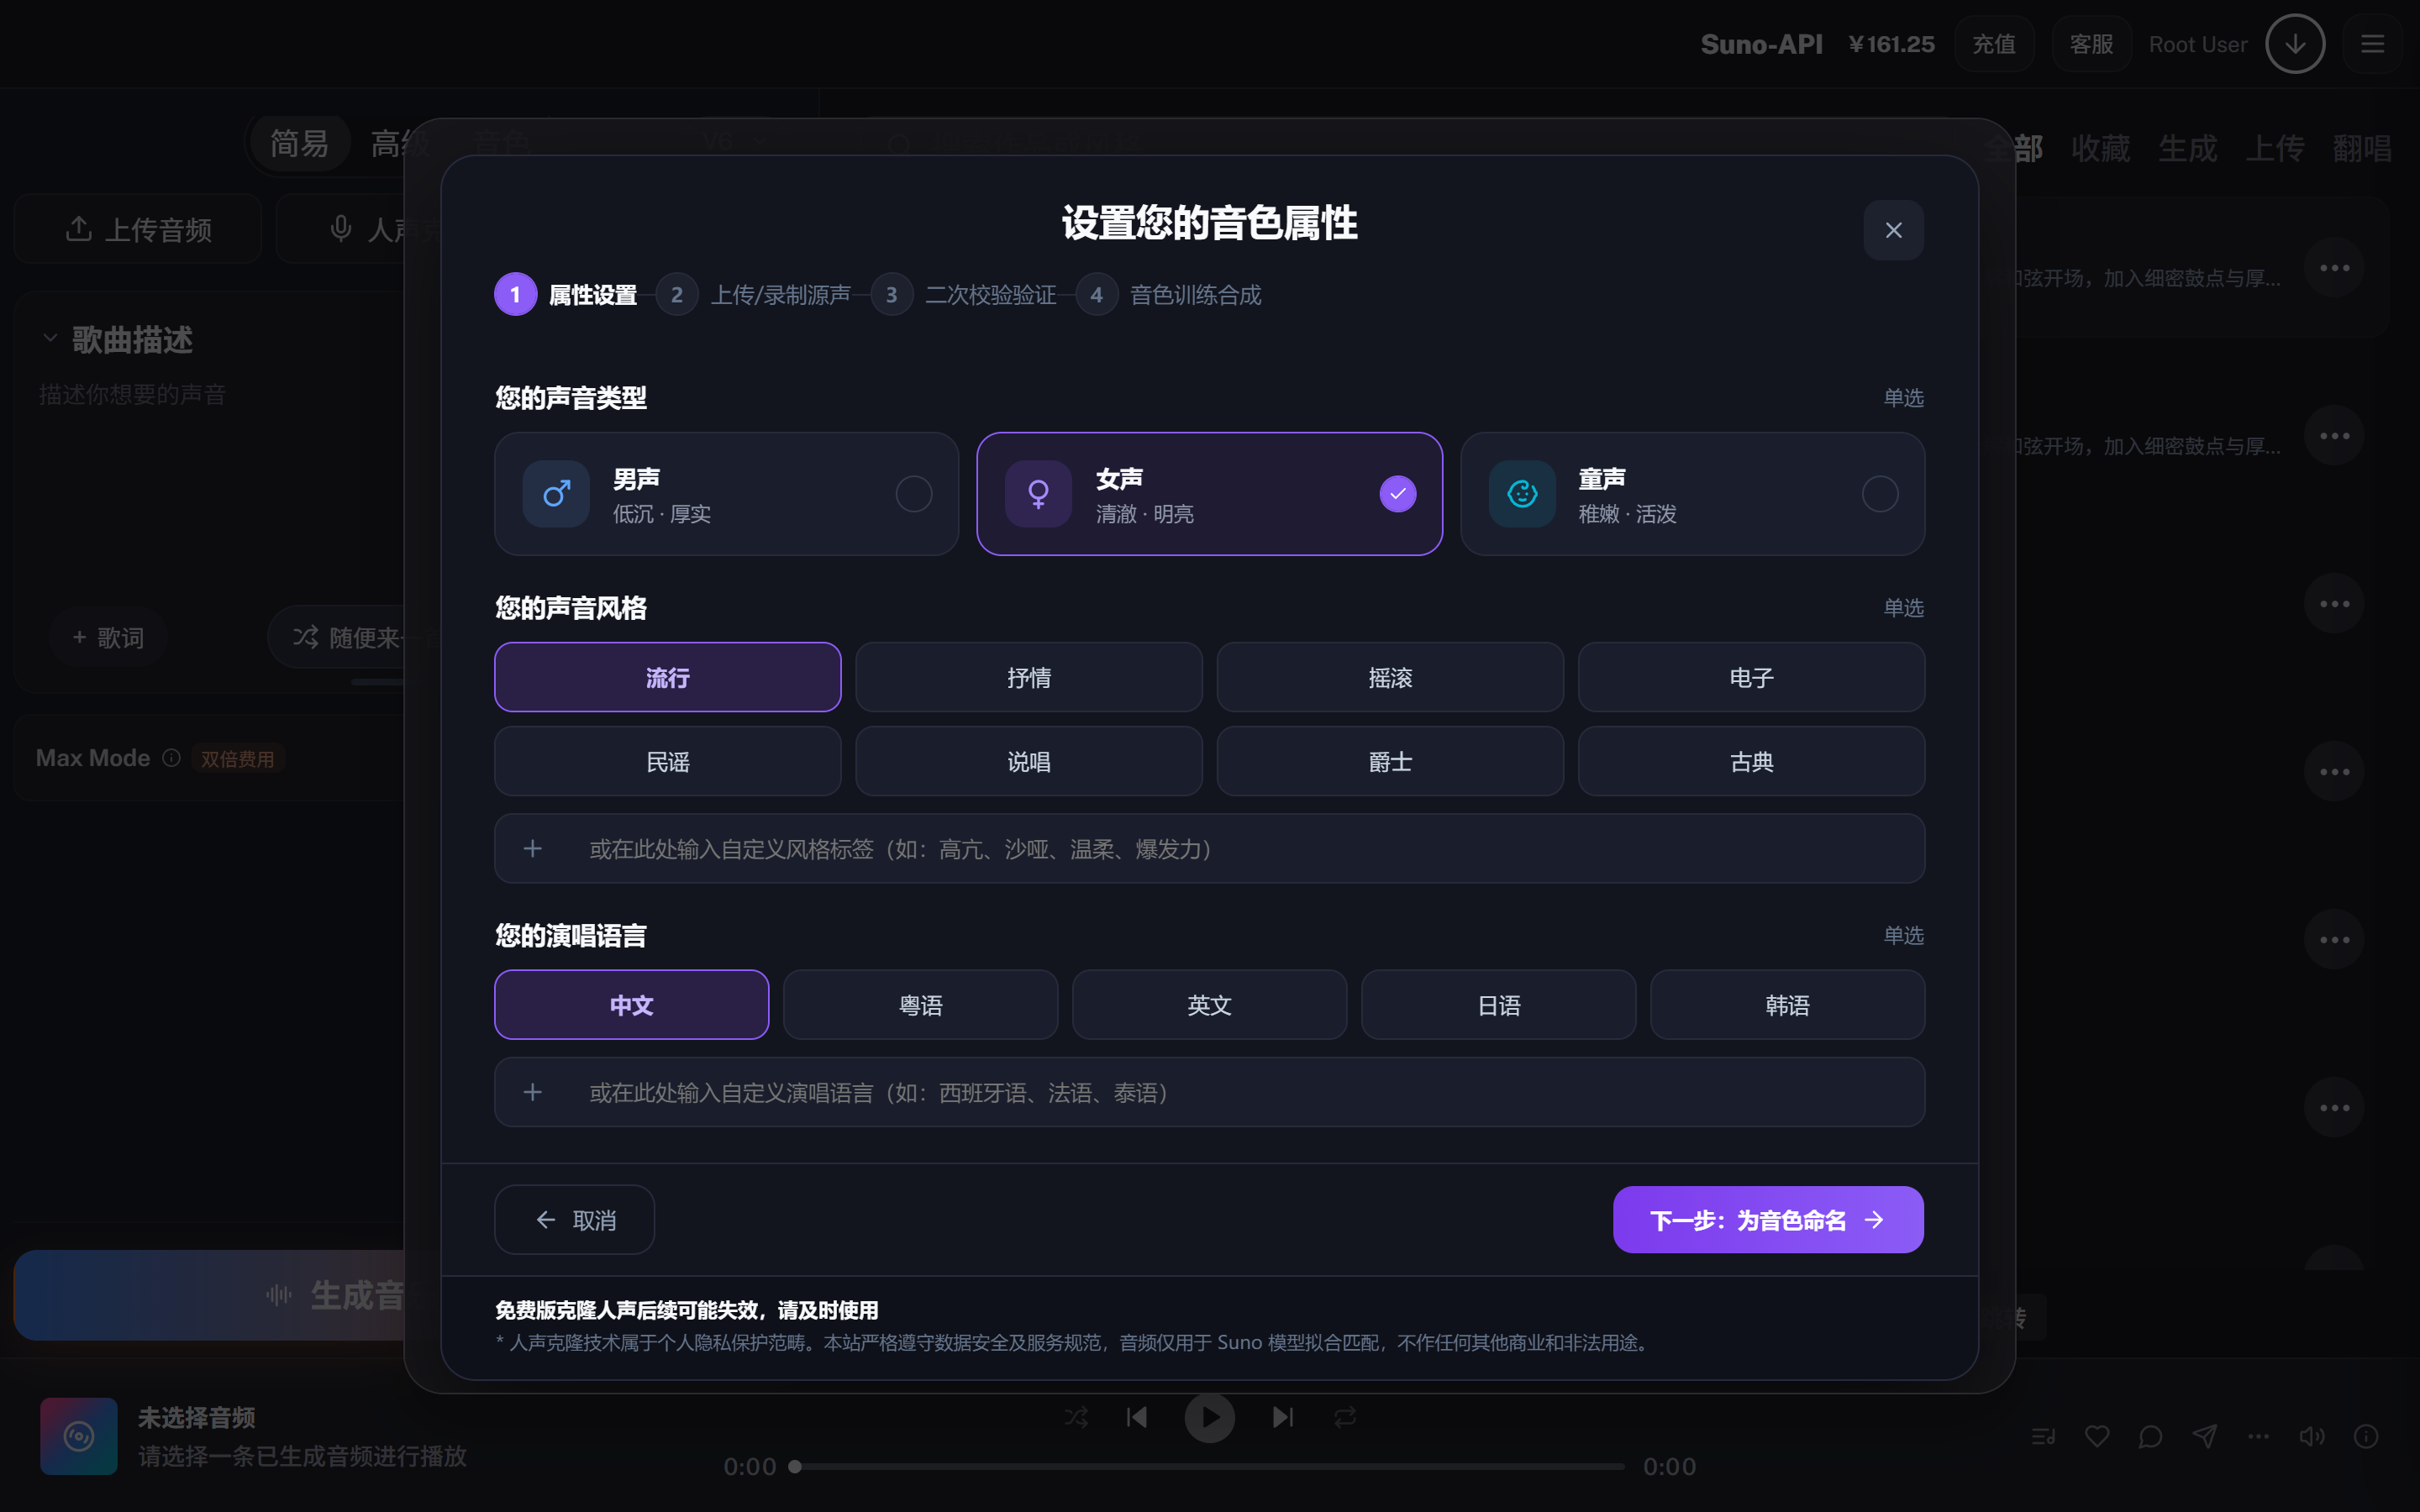This screenshot has width=2420, height=1512.
Task: Choose the 电子 voice style
Action: (1751, 677)
